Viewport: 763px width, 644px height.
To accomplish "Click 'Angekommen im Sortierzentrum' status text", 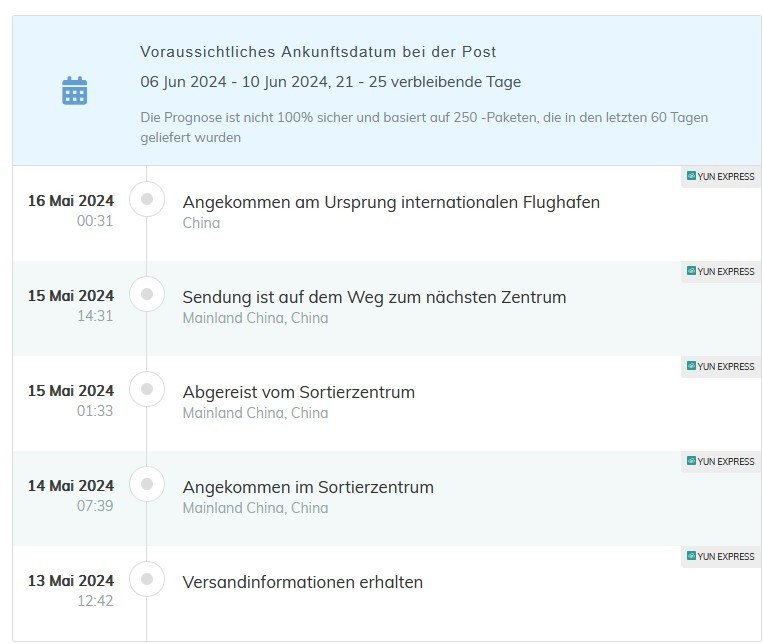I will click(x=308, y=487).
